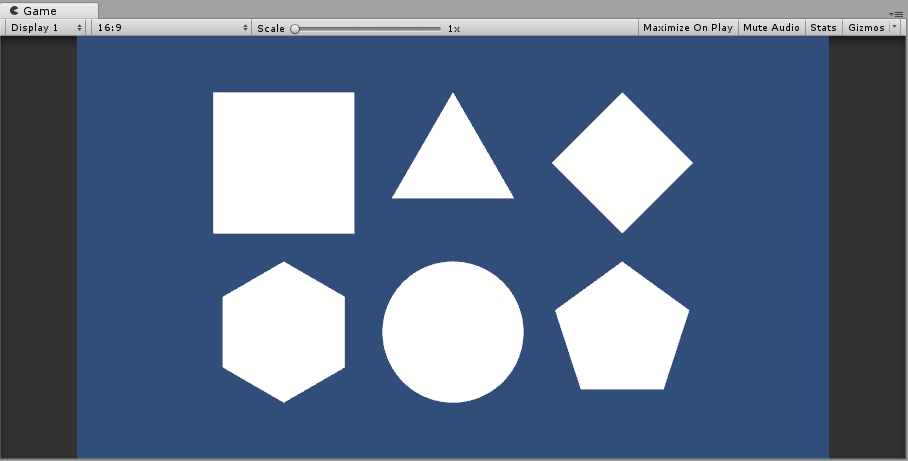This screenshot has width=908, height=461.
Task: Toggle Maximize On Play
Action: point(688,27)
